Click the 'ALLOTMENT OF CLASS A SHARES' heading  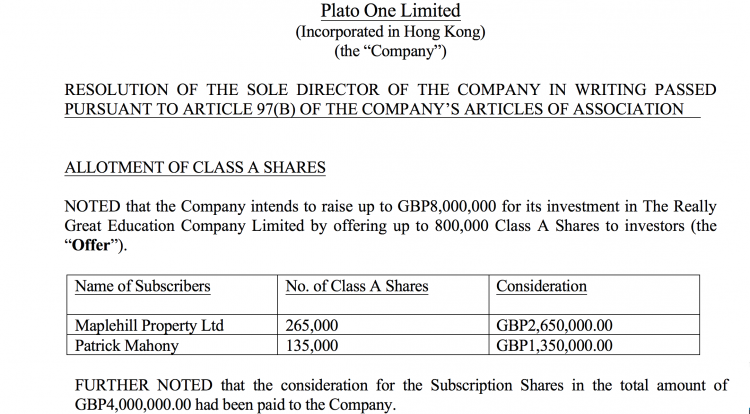(195, 167)
